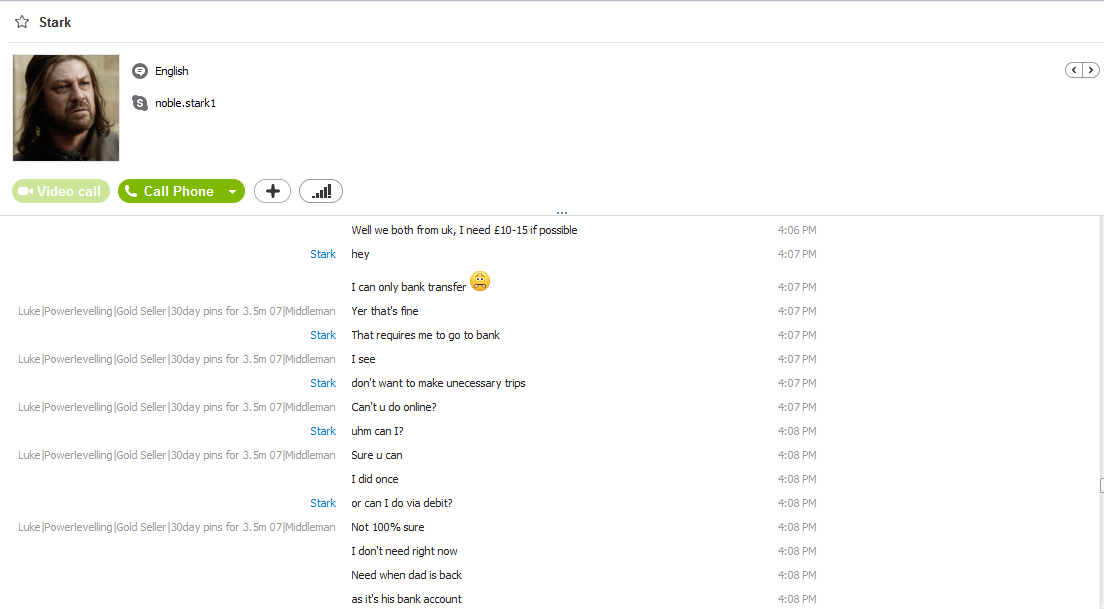
Task: Click message 'Can't u do online?'
Action: click(x=394, y=407)
